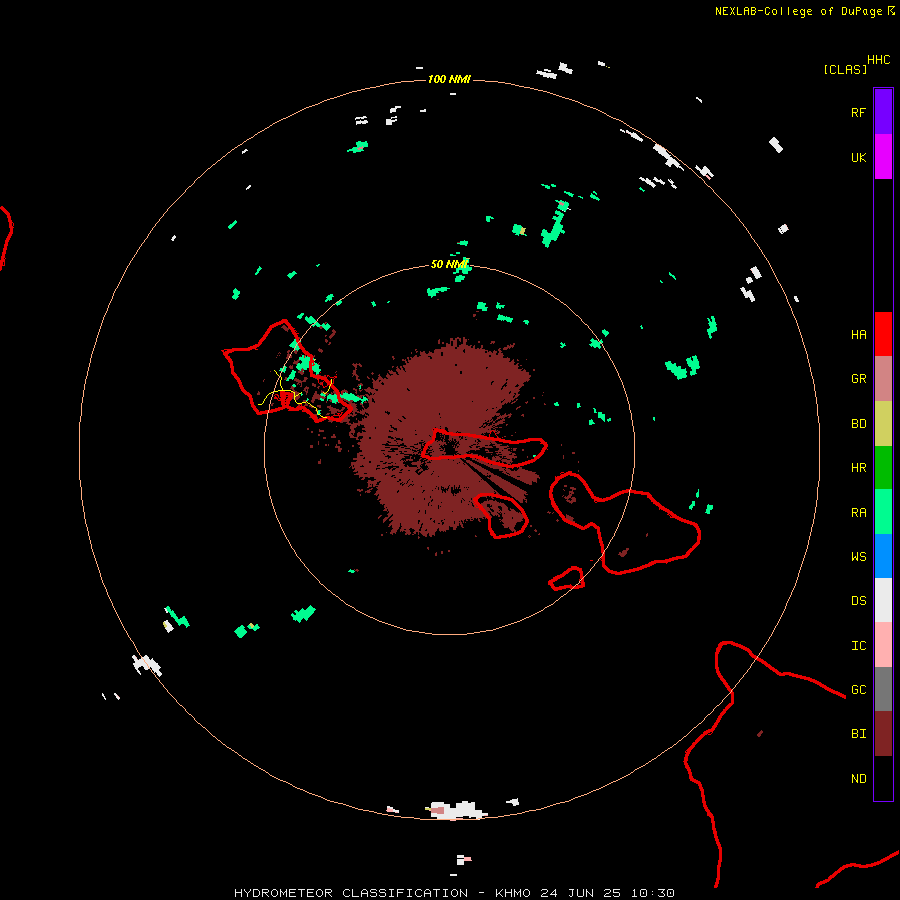This screenshot has height=900, width=900.
Task: Click the 100 NMI range ring label
Action: tap(449, 79)
